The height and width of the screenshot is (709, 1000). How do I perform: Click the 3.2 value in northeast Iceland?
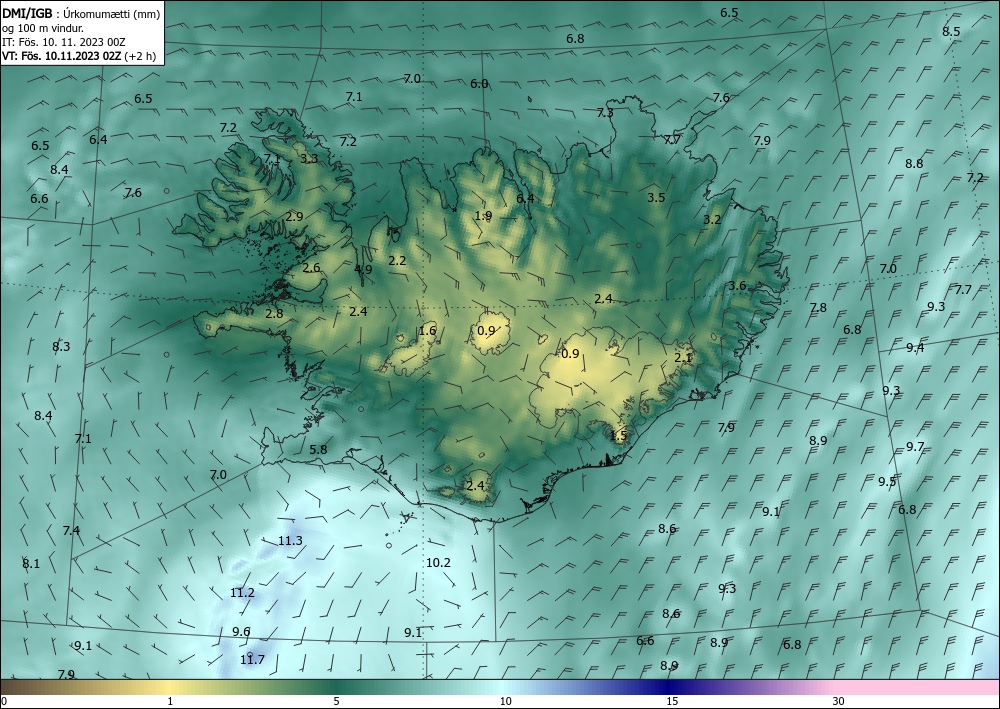coord(712,220)
